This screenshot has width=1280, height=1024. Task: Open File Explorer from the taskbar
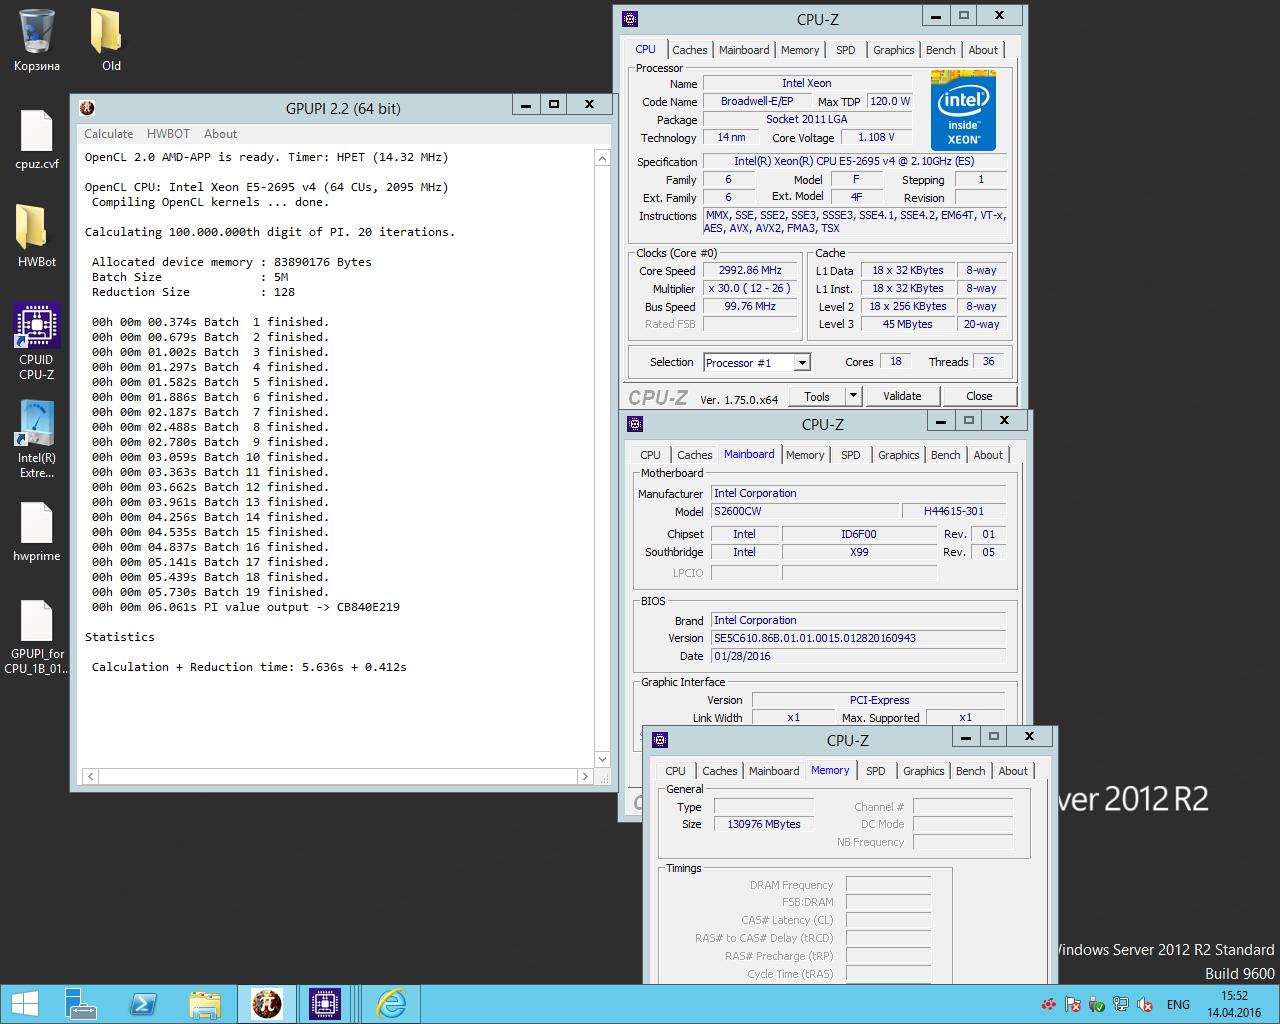tap(204, 1004)
